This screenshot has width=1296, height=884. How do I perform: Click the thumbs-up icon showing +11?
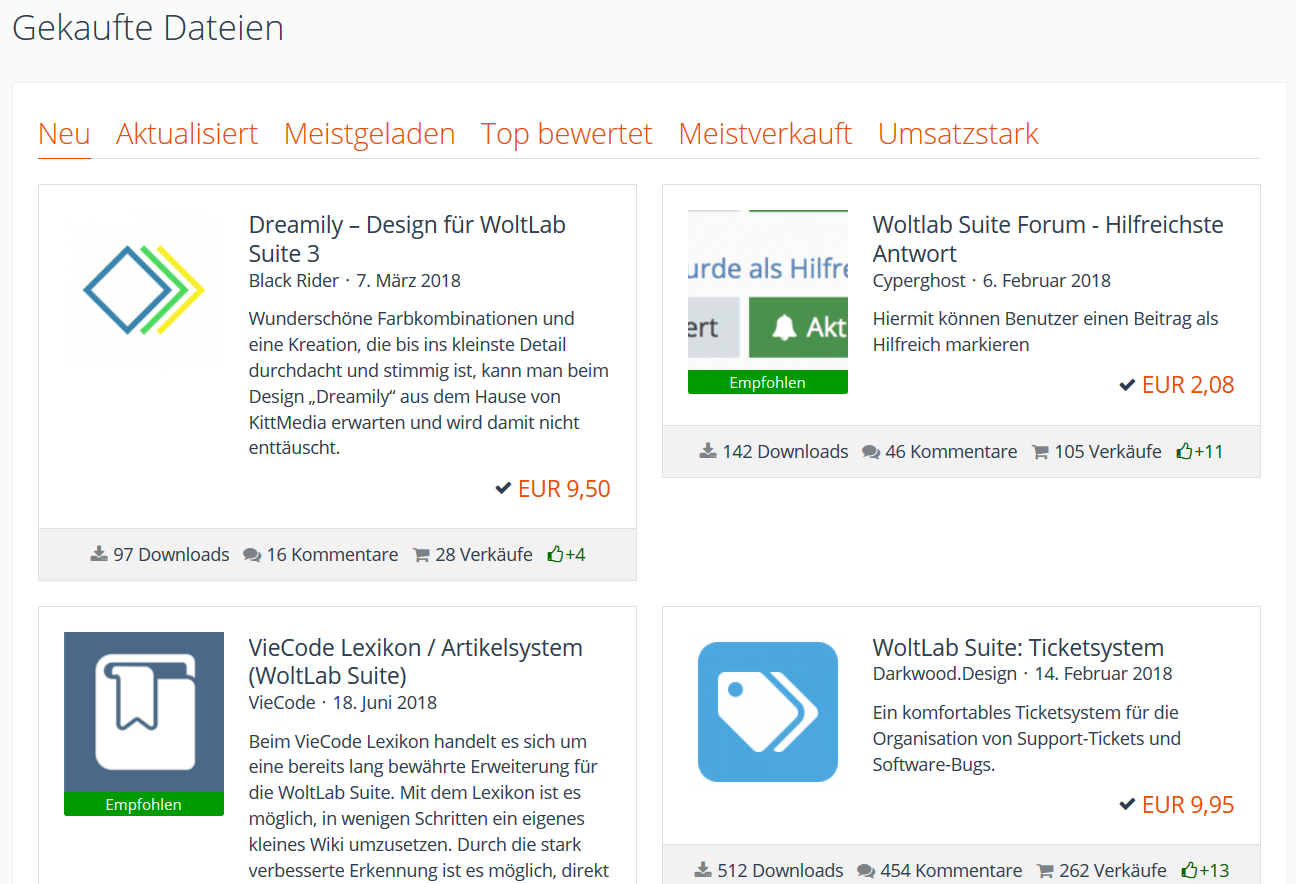[x=1185, y=451]
